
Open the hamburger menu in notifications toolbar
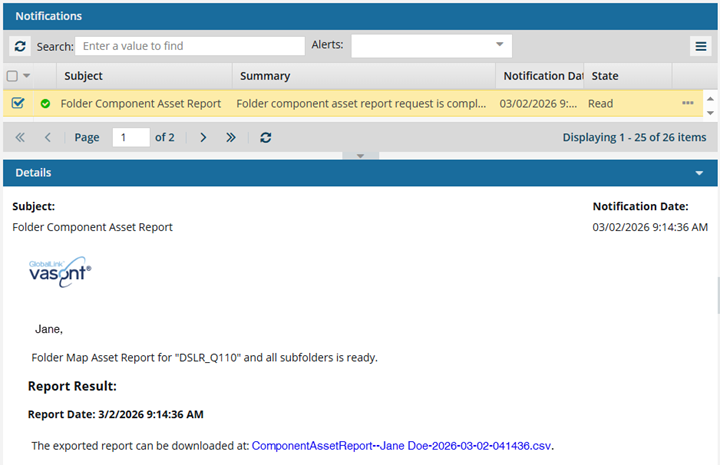(701, 46)
